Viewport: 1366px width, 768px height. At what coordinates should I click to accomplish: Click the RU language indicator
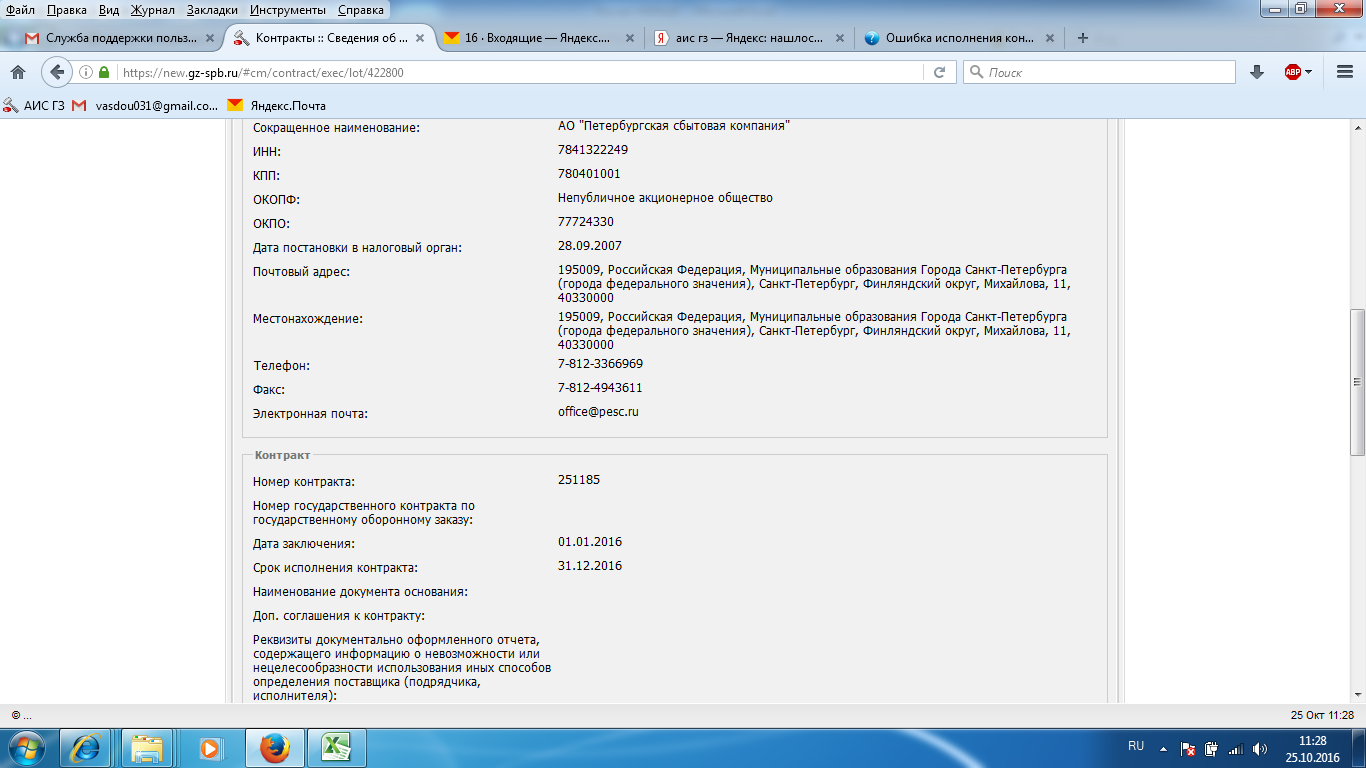pos(1136,746)
